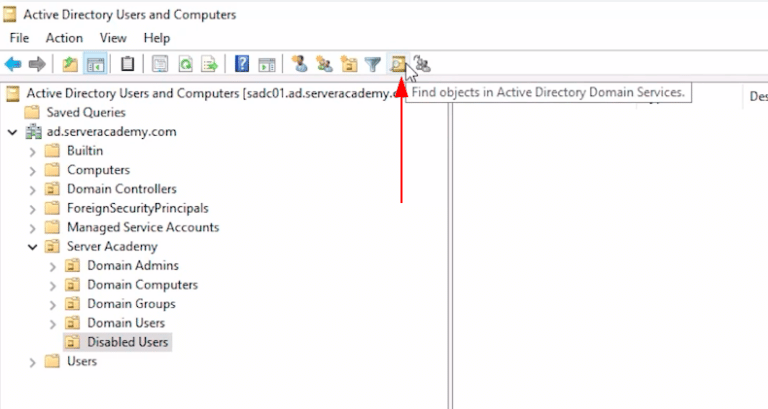Click the Refresh toolbar icon
The width and height of the screenshot is (768, 409).
click(x=185, y=65)
